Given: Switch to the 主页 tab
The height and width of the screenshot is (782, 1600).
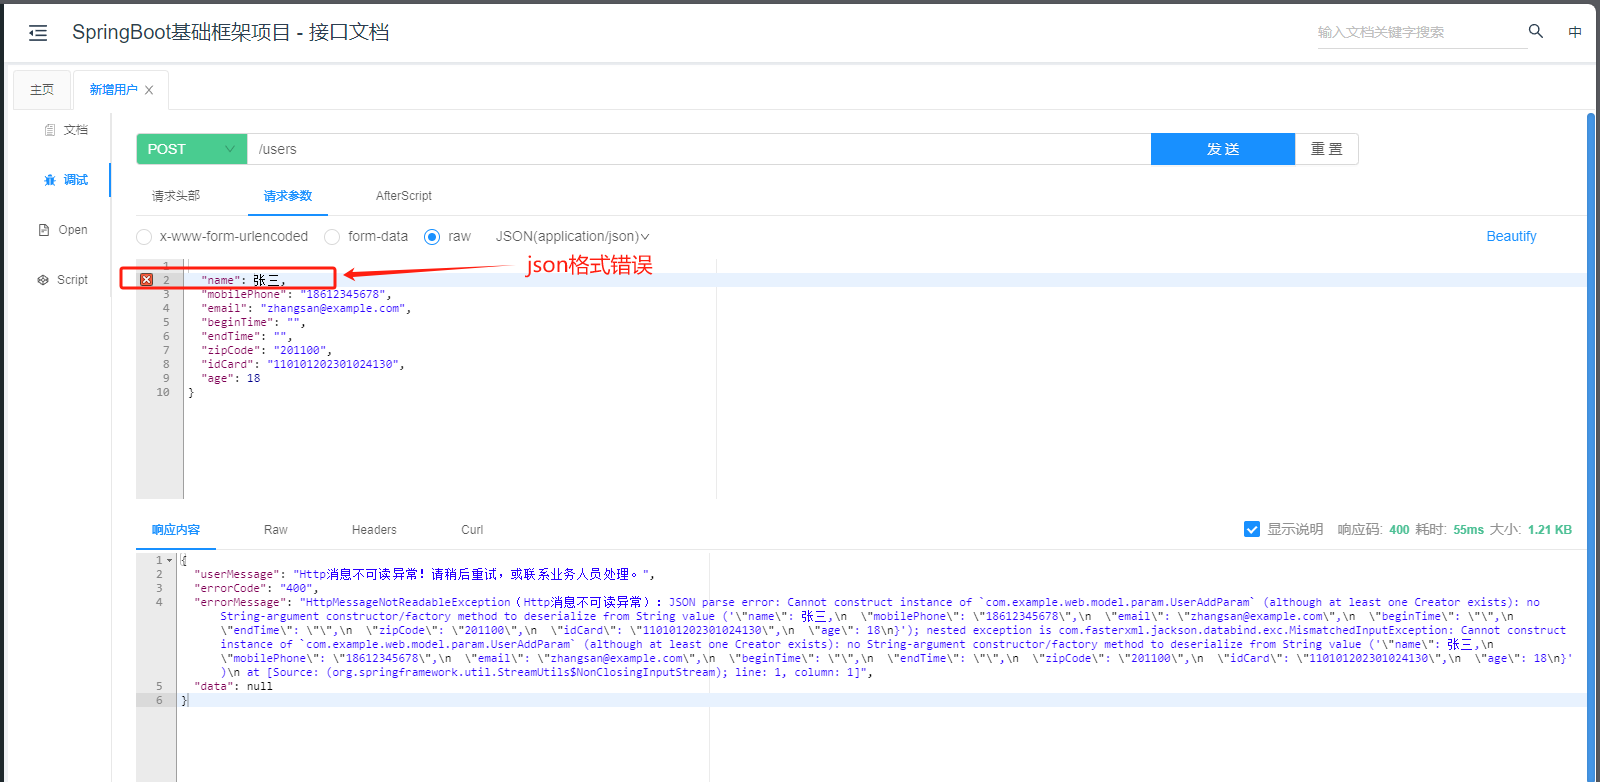Looking at the screenshot, I should click(x=42, y=90).
